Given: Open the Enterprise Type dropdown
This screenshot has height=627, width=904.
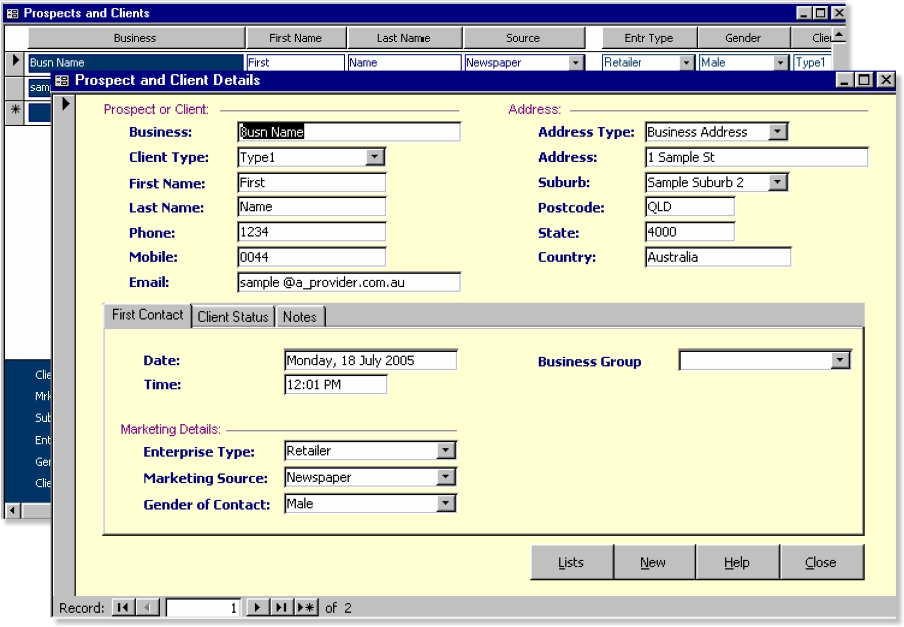Looking at the screenshot, I should pos(446,451).
